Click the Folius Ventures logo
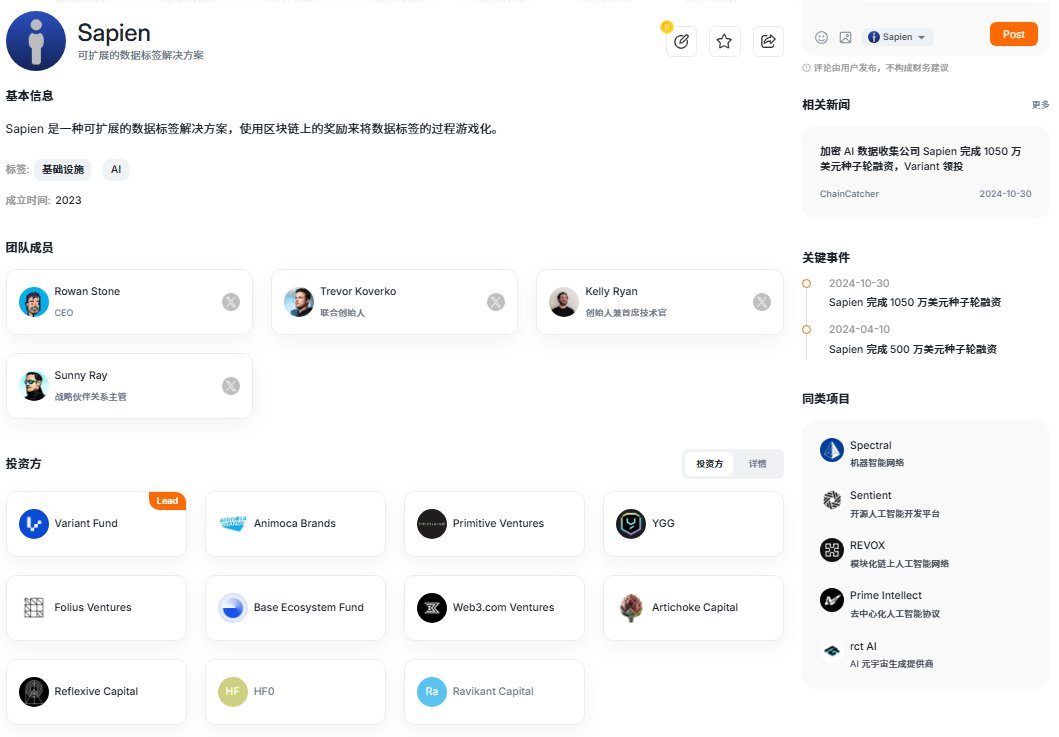The height and width of the screenshot is (737, 1059). (x=34, y=607)
